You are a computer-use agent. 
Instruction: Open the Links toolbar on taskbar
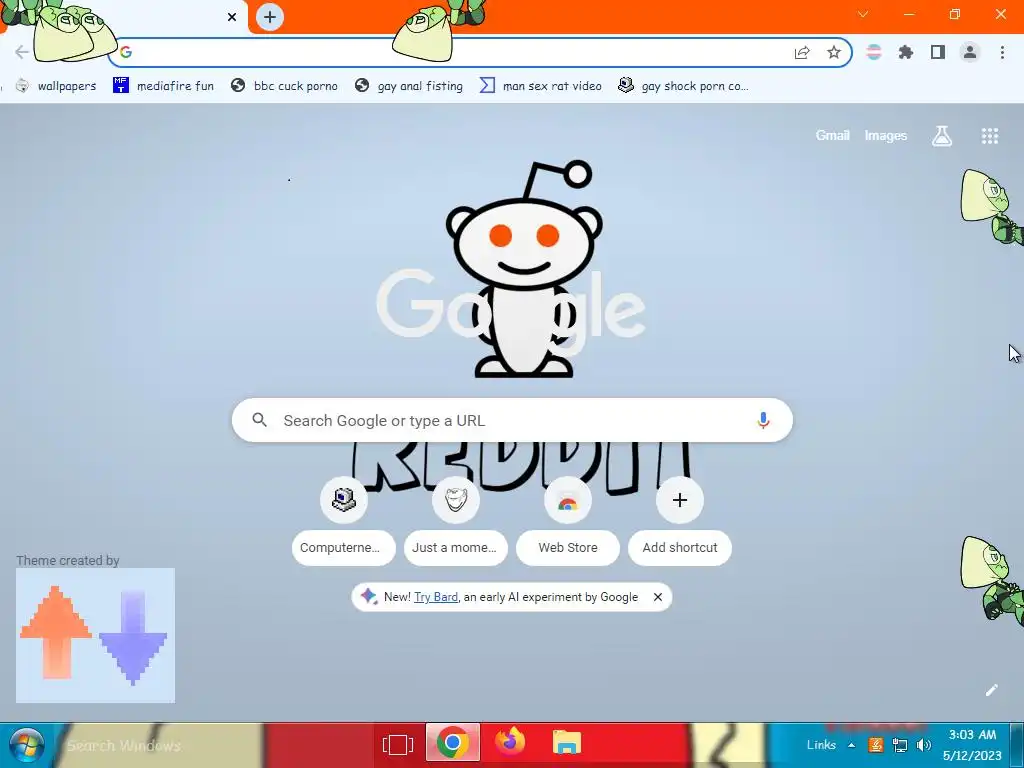tap(821, 745)
